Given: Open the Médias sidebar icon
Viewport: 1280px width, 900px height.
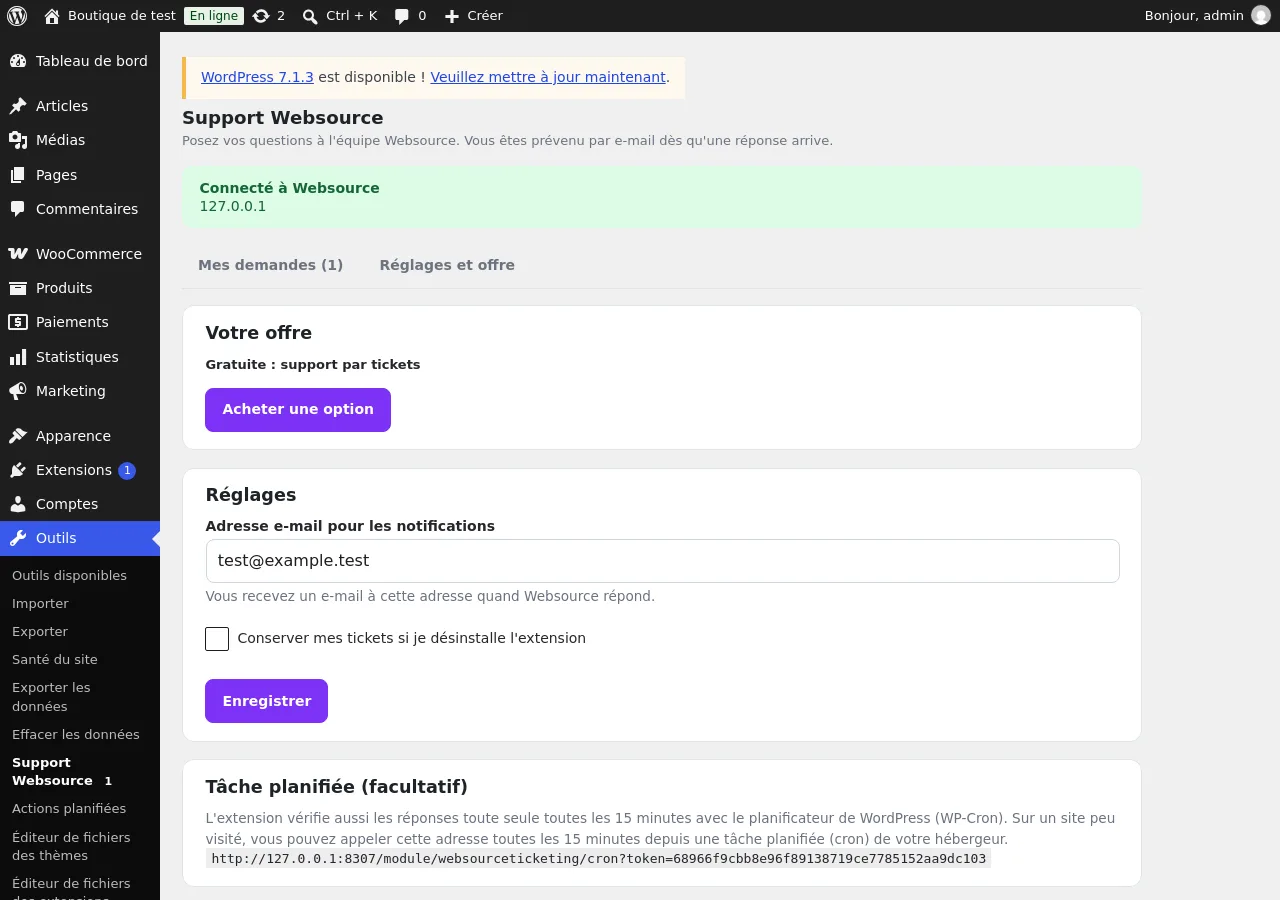Looking at the screenshot, I should [18, 140].
